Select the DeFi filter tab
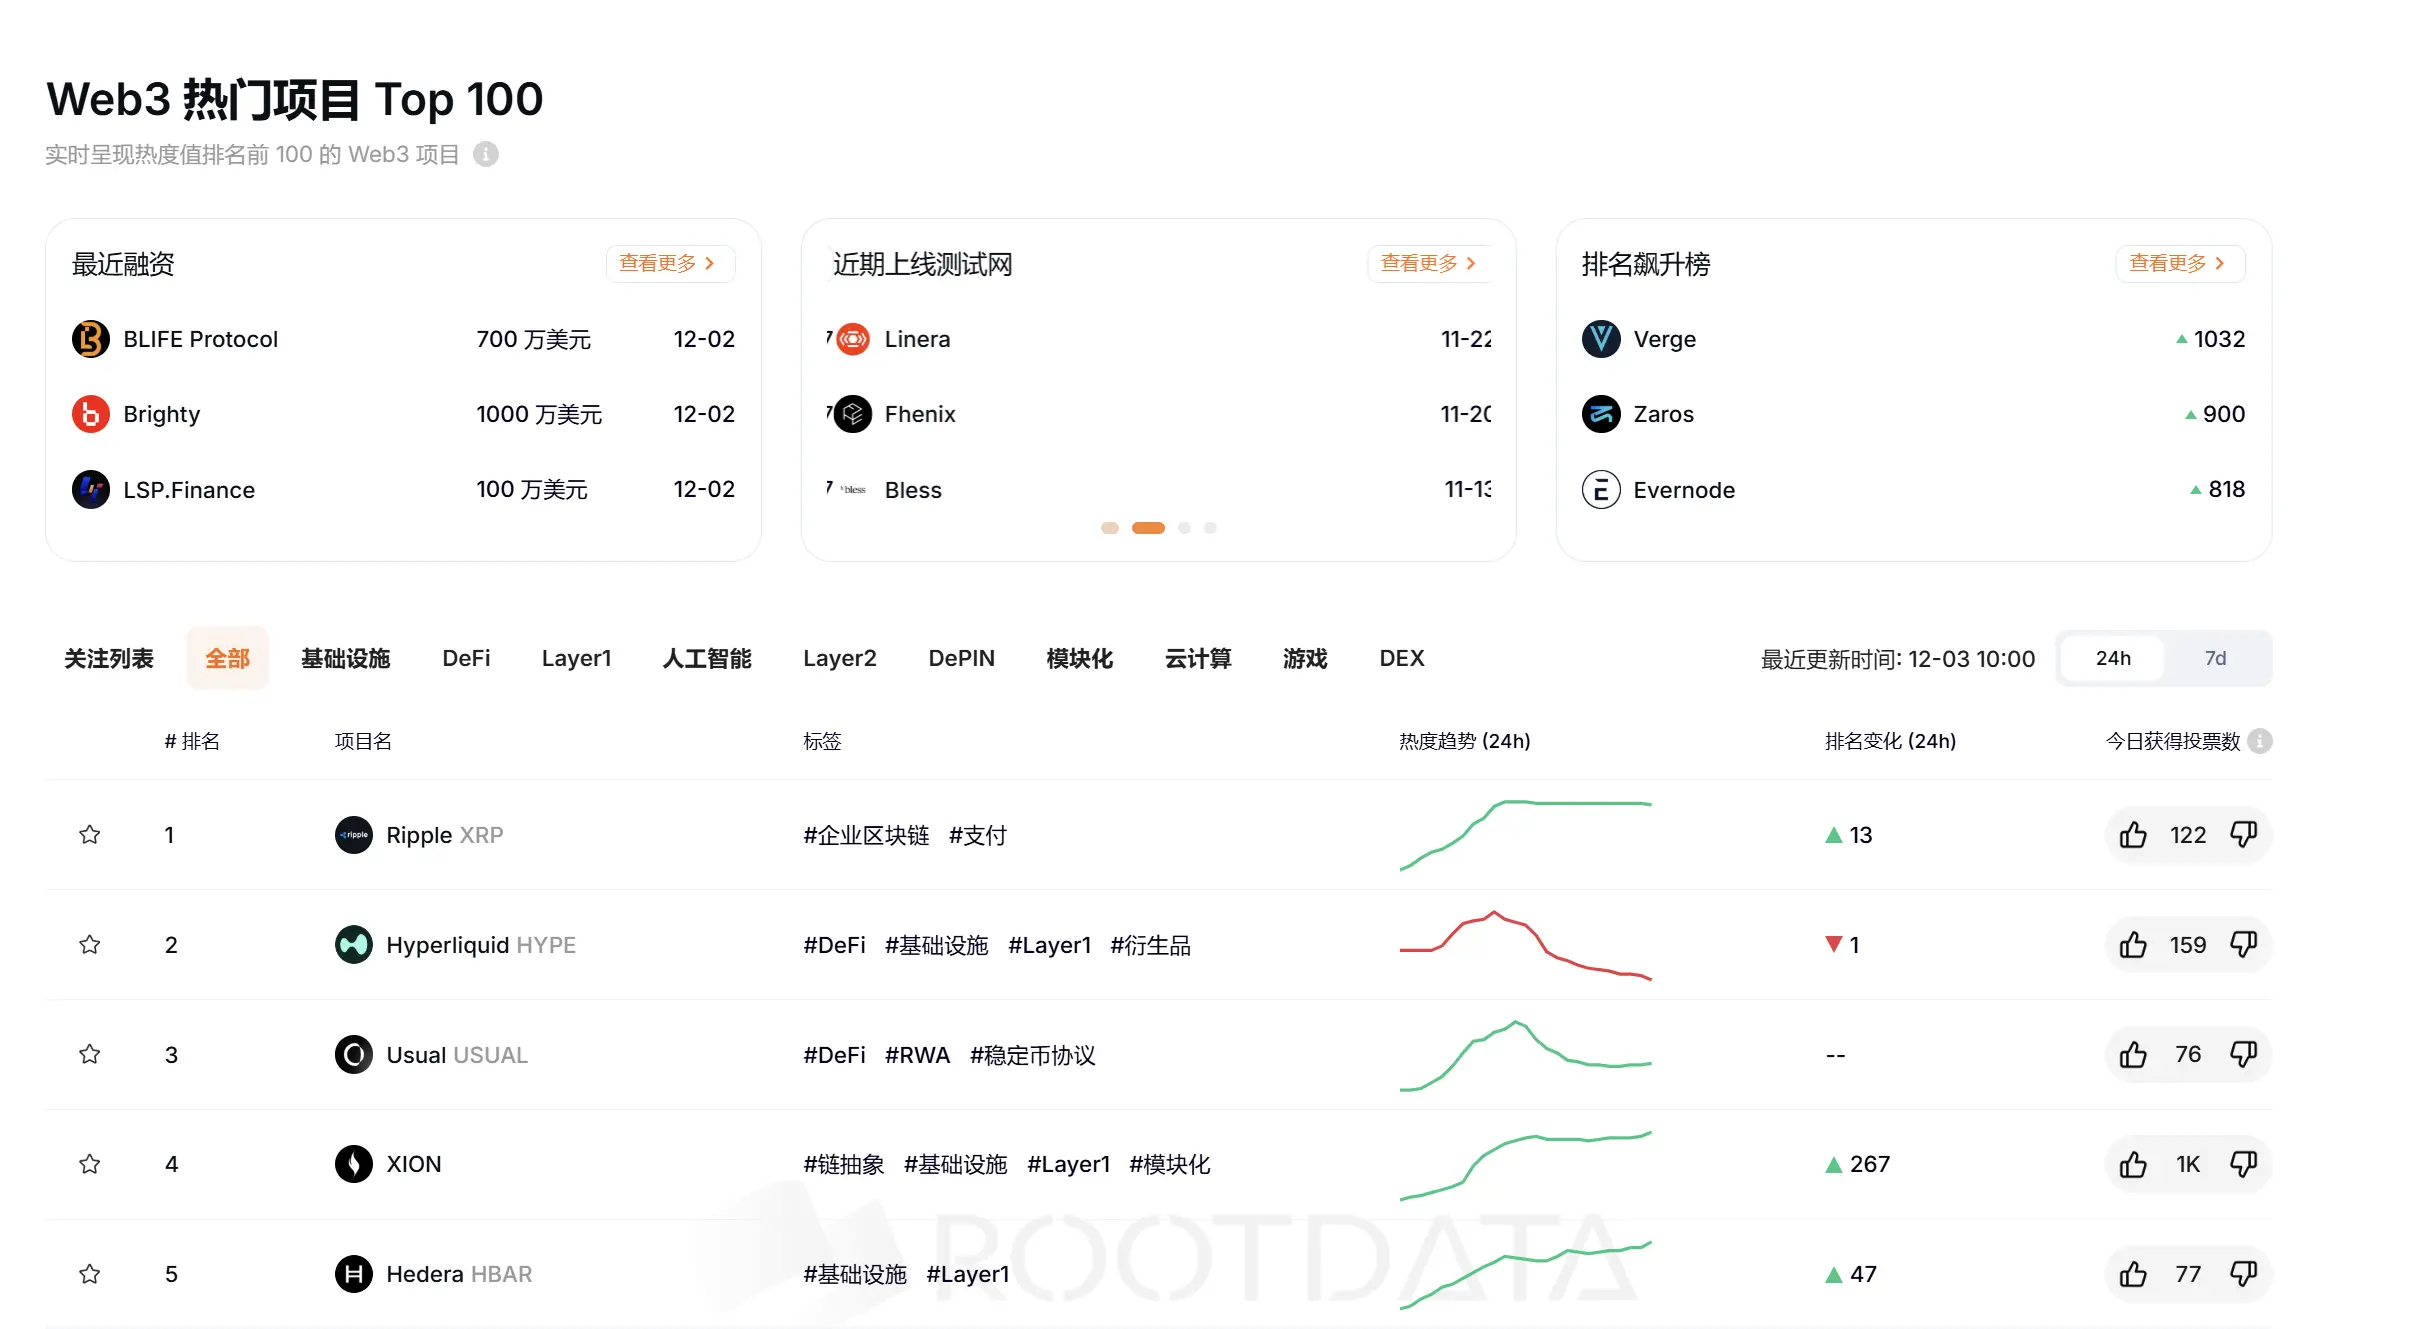 tap(466, 658)
